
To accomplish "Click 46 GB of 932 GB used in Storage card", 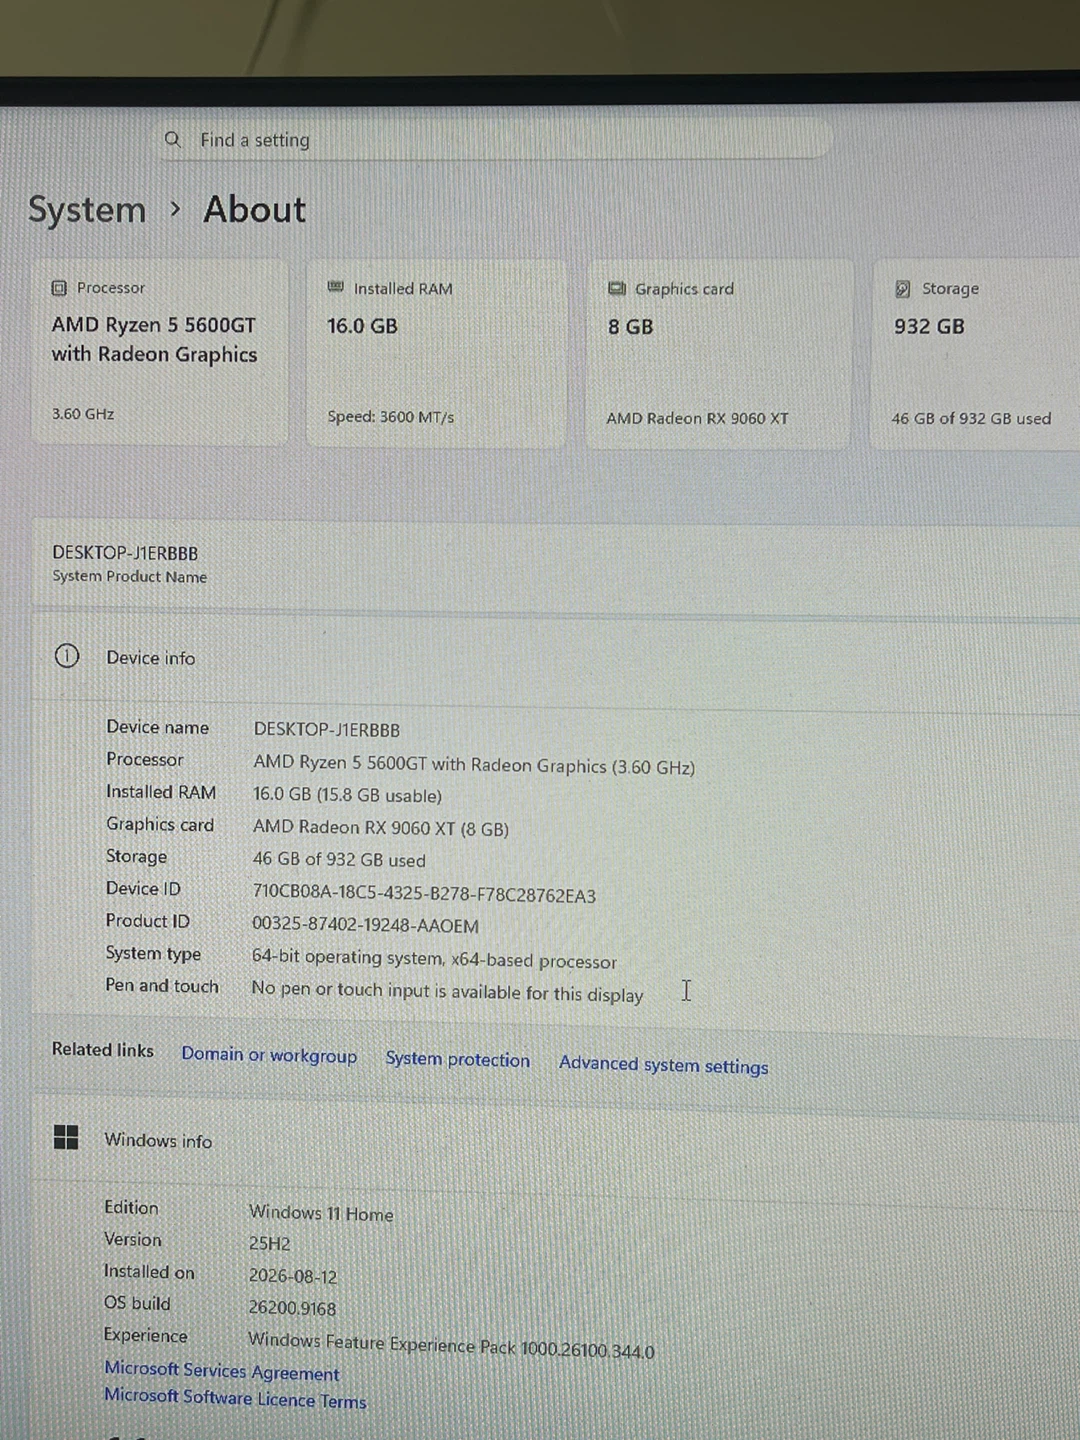I will point(971,419).
